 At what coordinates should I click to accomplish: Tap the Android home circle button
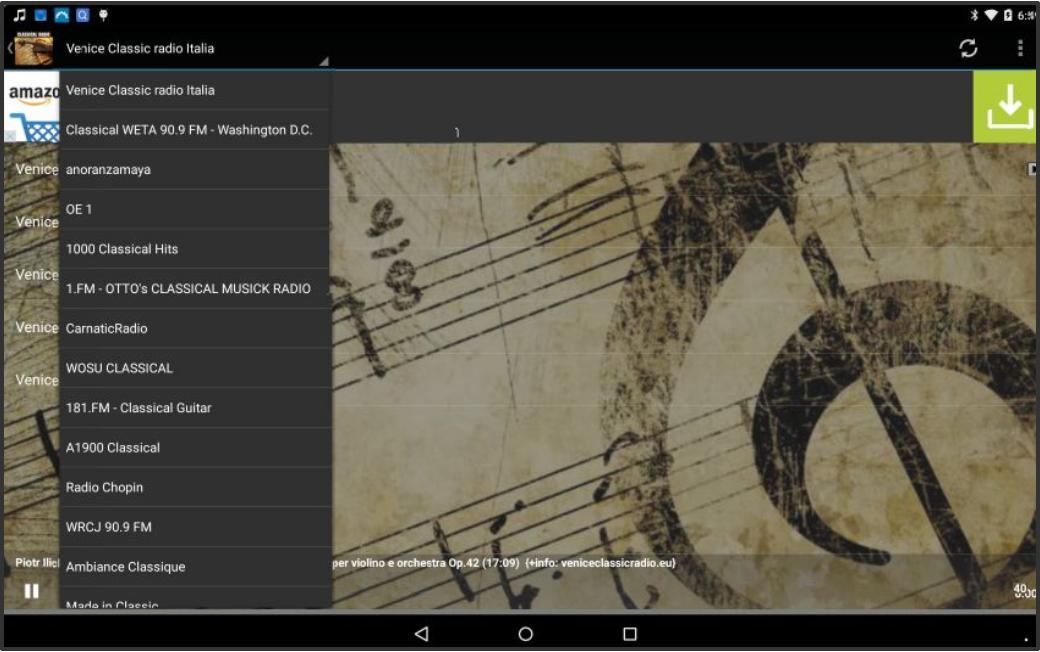[525, 633]
